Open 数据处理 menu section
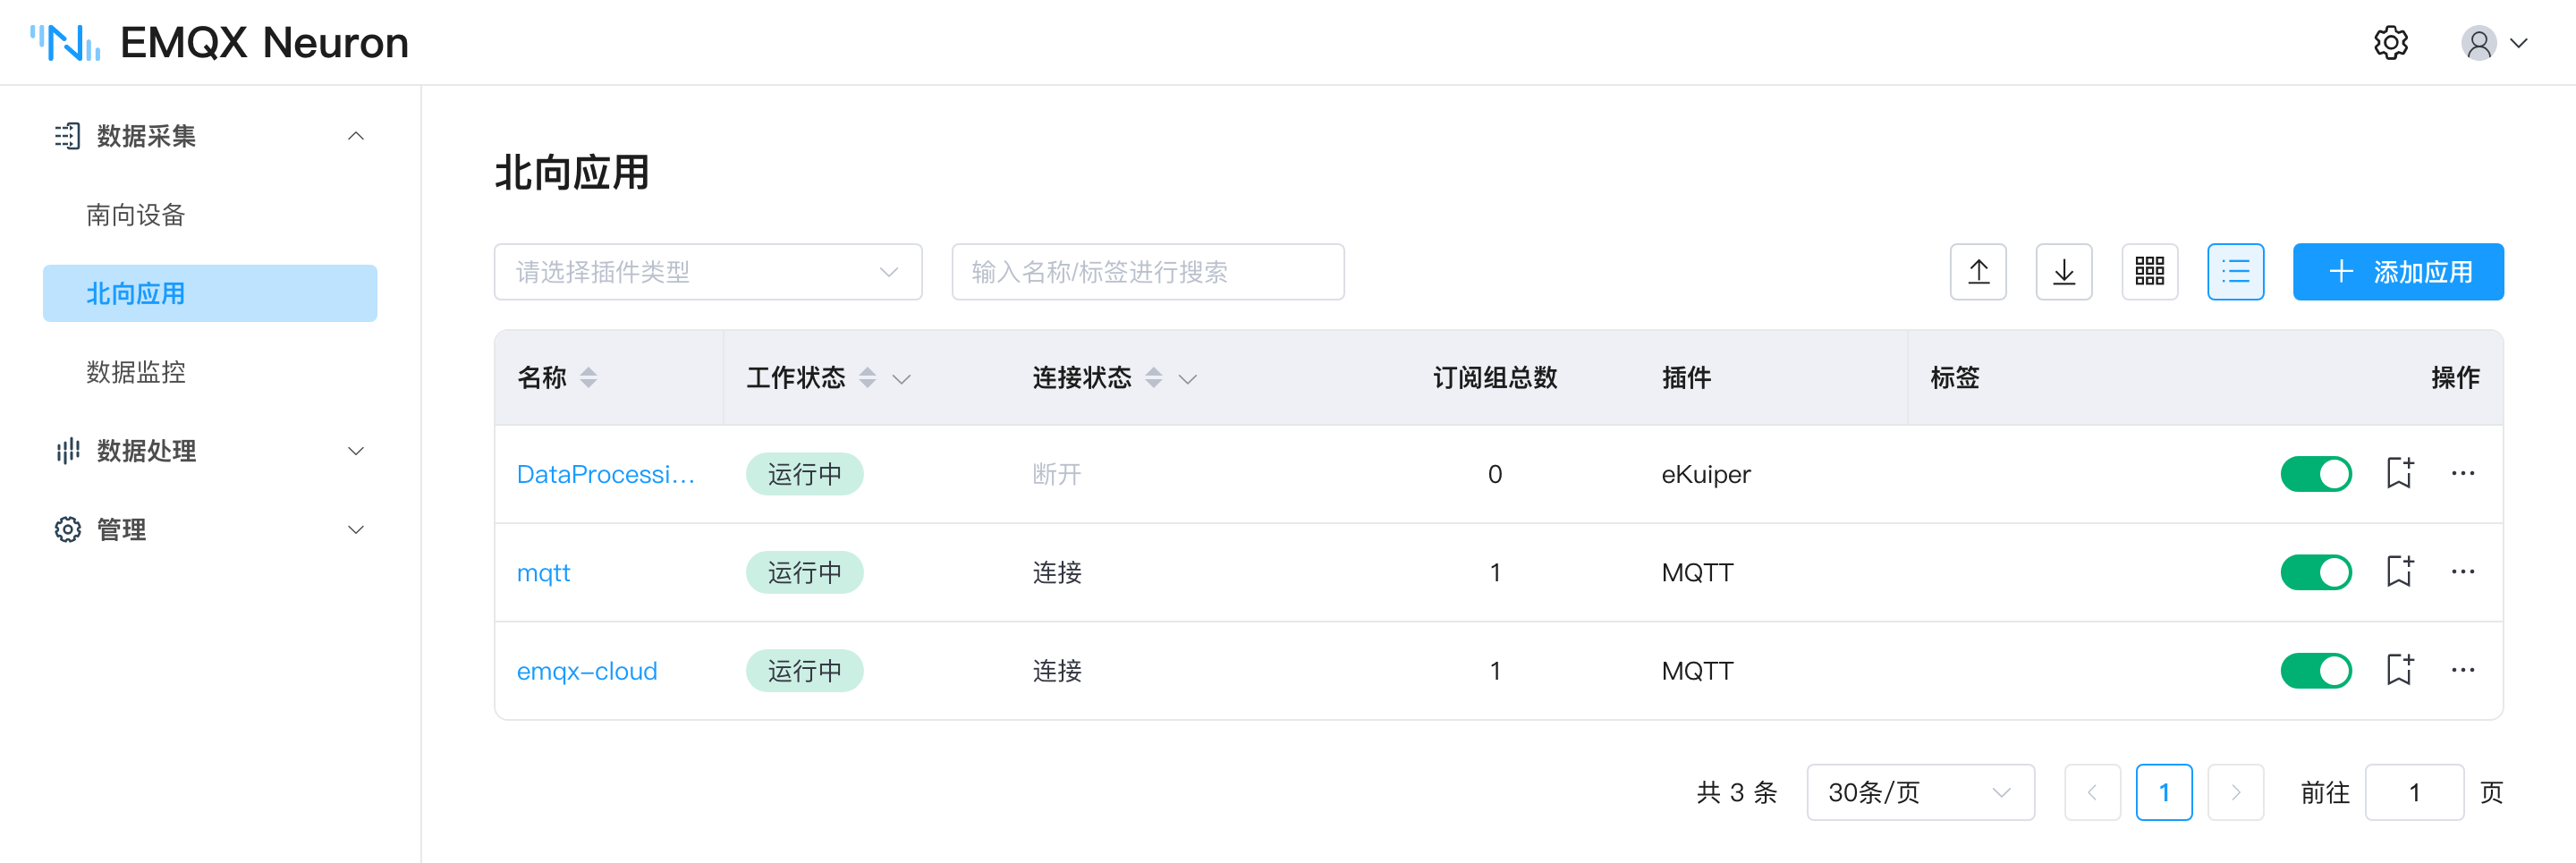This screenshot has height=863, width=2576. coord(210,451)
